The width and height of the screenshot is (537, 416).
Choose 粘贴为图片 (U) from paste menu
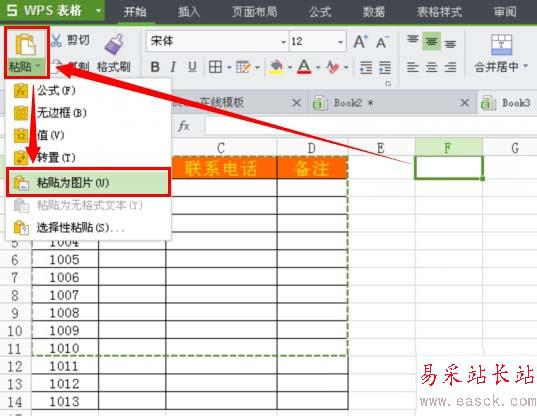tap(88, 182)
